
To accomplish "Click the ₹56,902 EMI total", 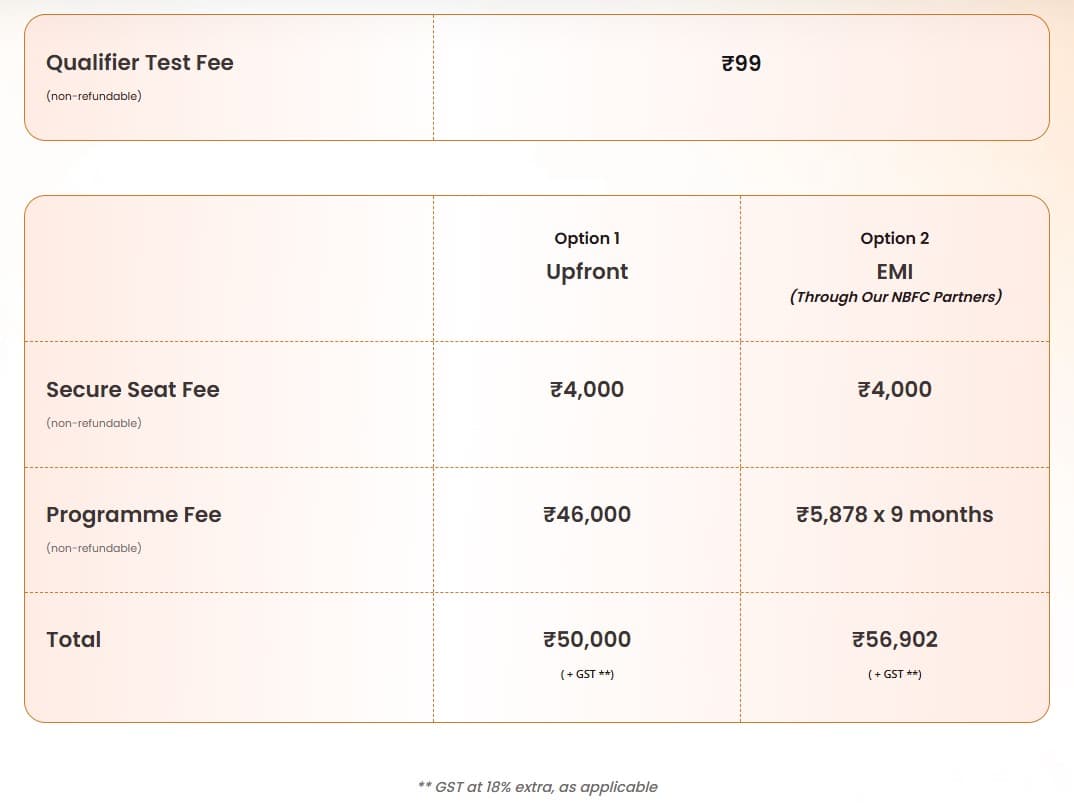I will tap(894, 639).
